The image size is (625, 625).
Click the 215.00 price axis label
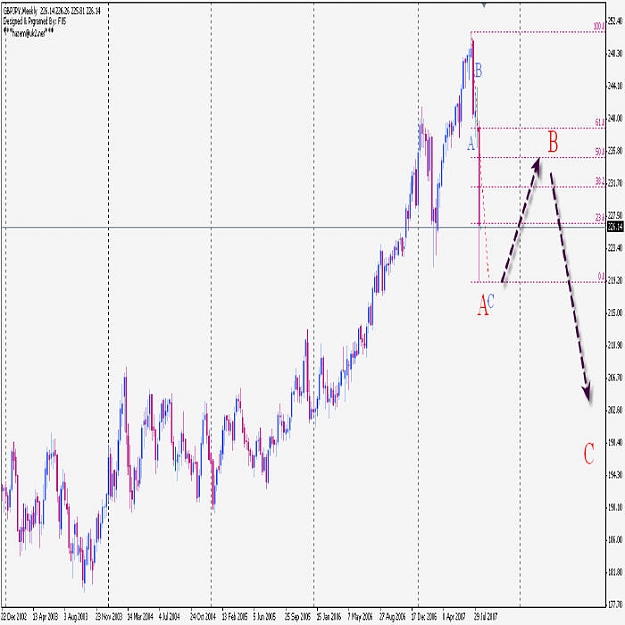click(615, 313)
